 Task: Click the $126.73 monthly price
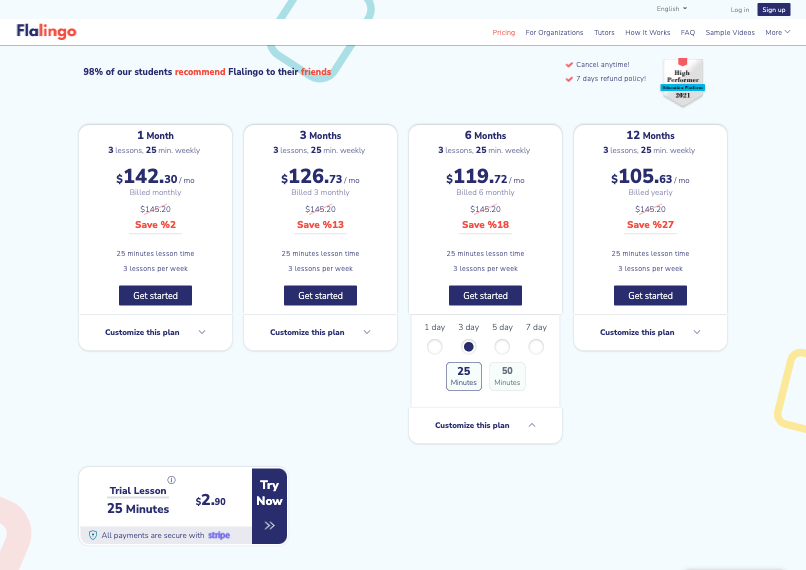click(x=320, y=177)
